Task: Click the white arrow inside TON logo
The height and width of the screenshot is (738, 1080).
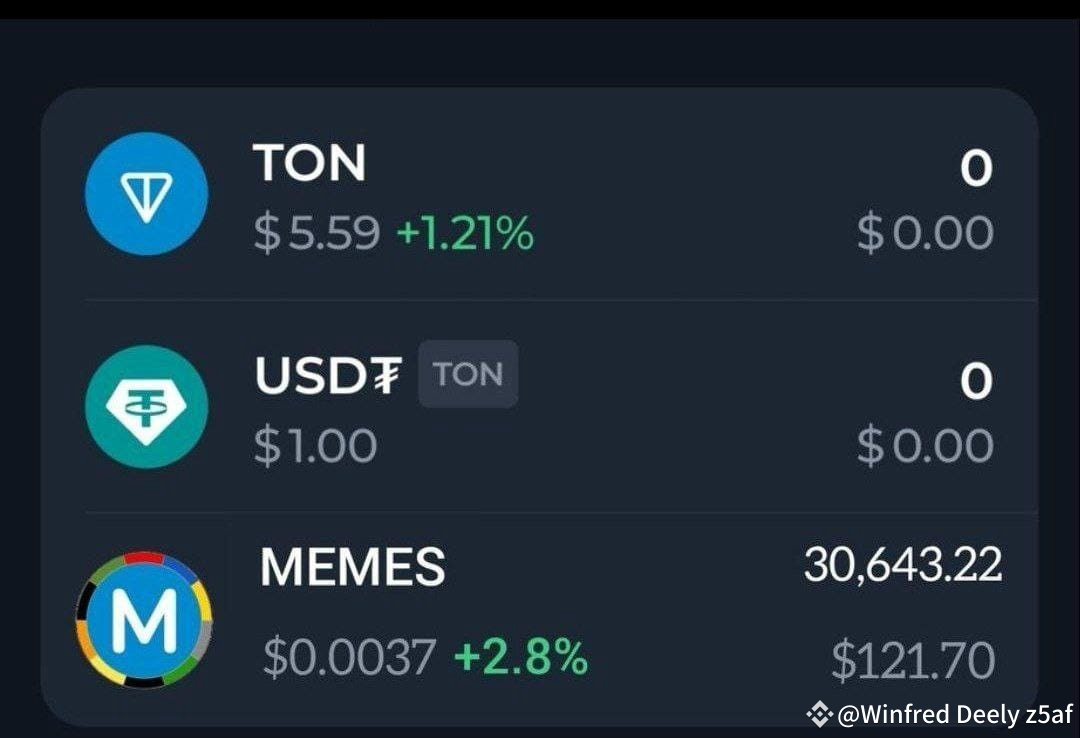Action: coord(146,194)
